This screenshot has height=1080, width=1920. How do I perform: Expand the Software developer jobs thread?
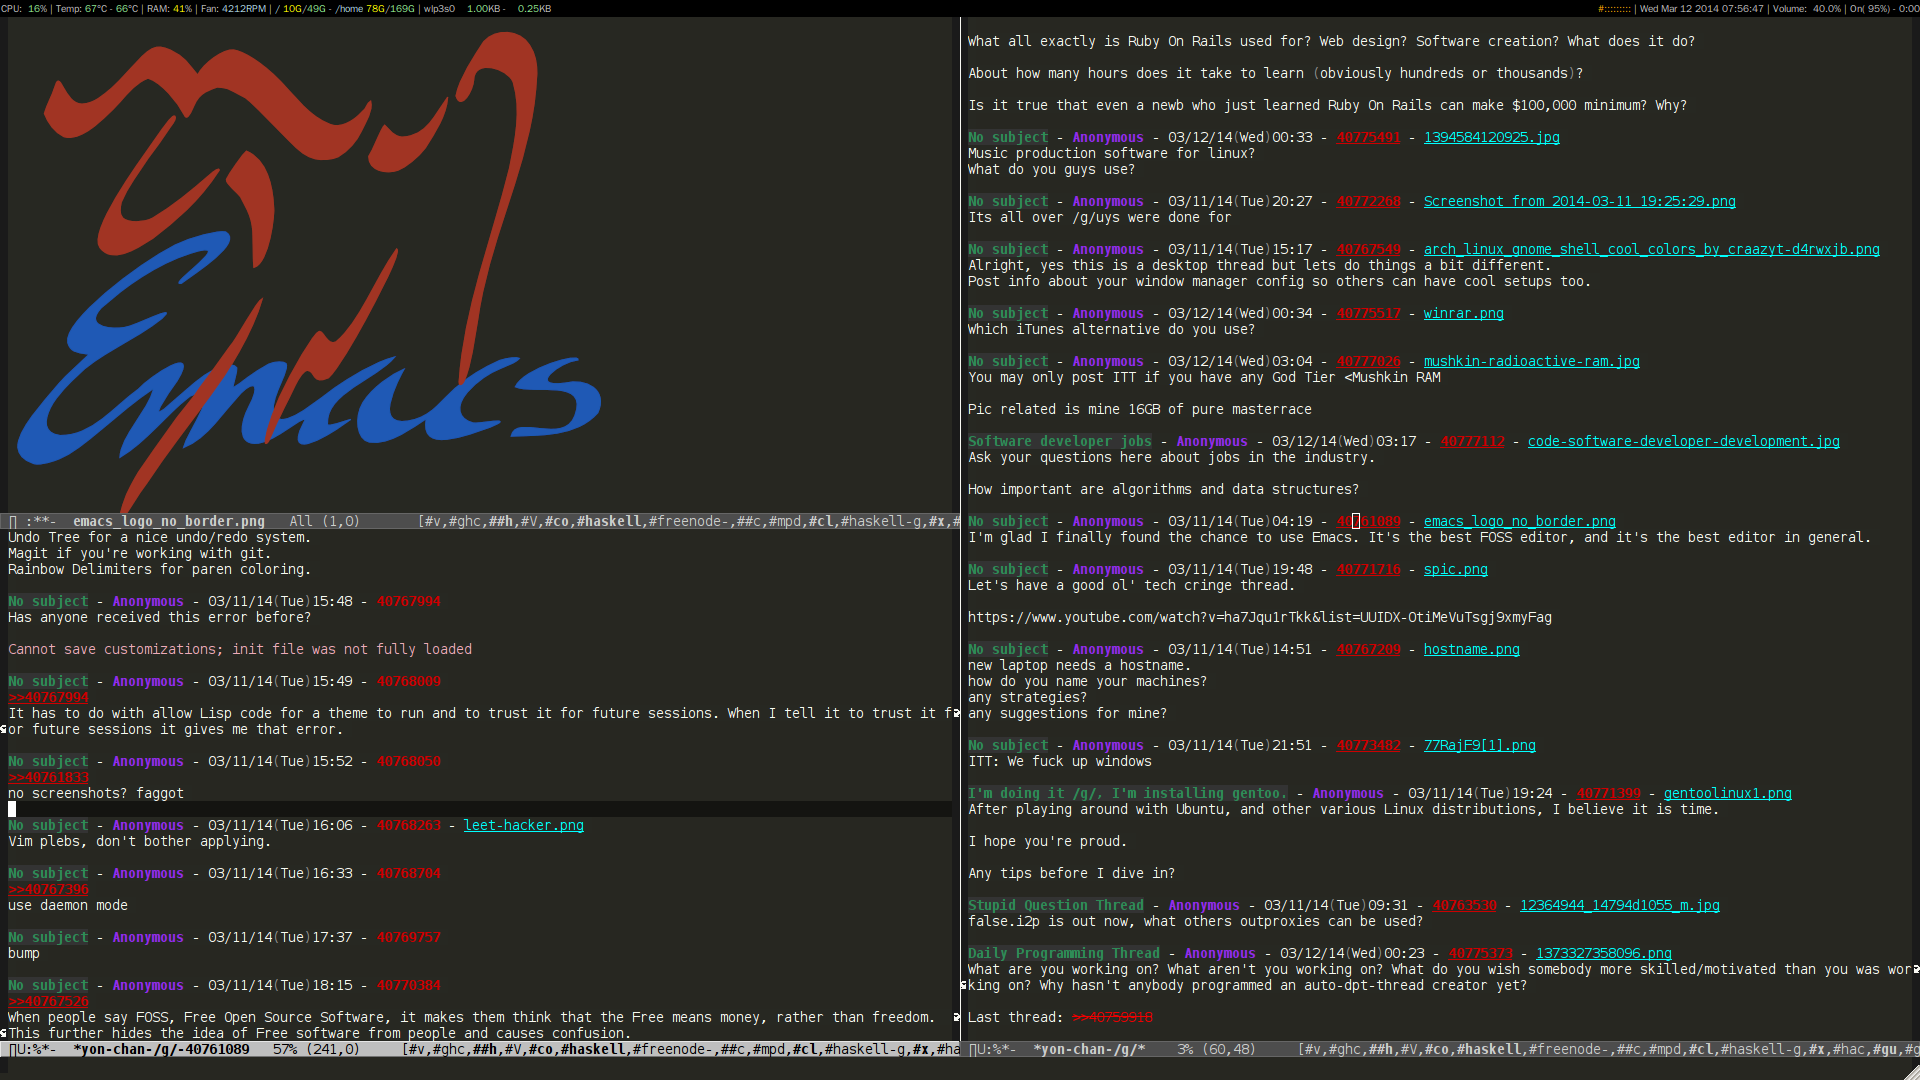[1060, 441]
